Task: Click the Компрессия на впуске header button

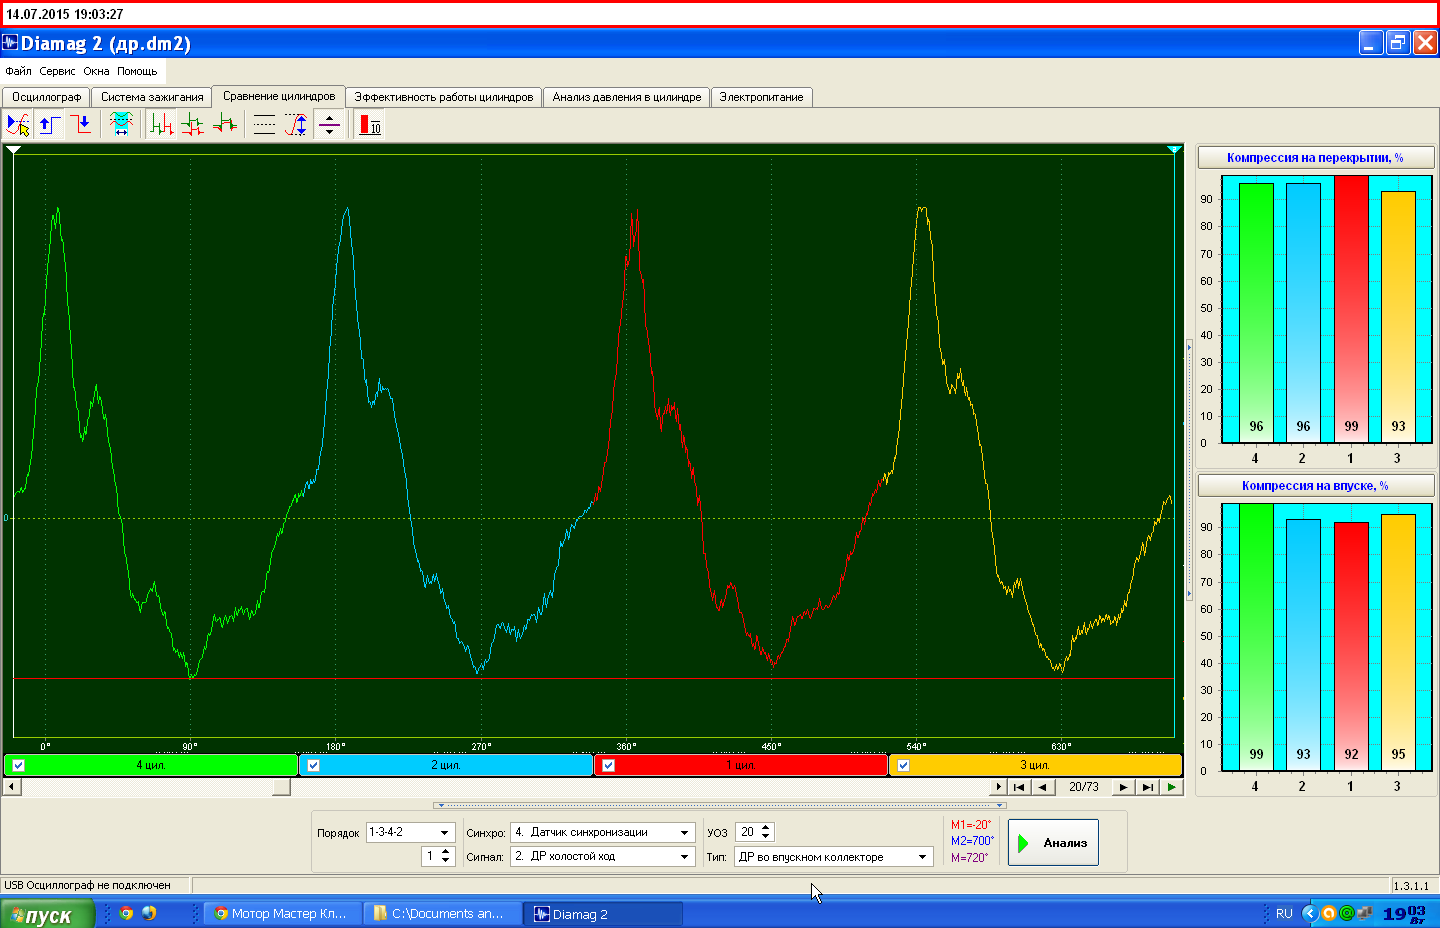Action: click(x=1315, y=485)
